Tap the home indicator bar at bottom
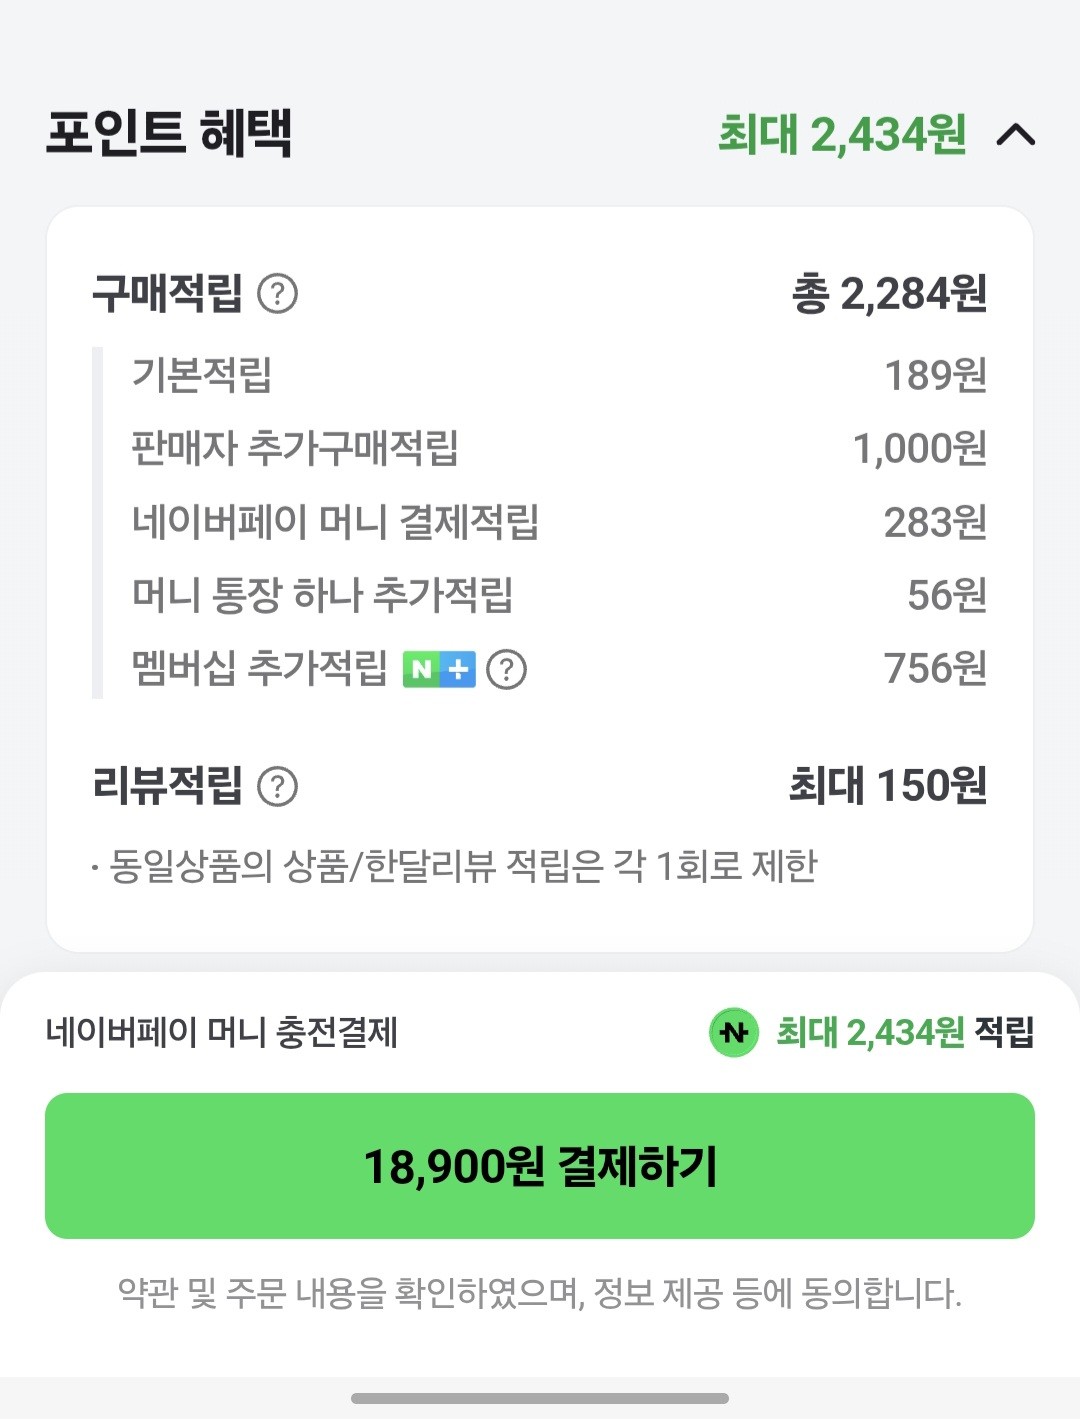 point(540,1398)
